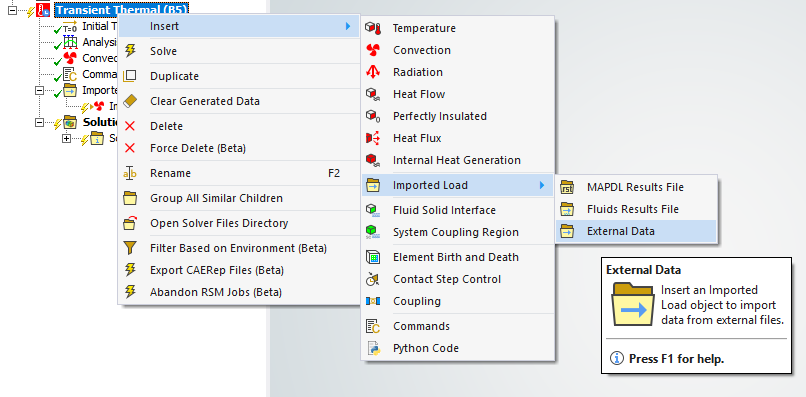Viewport: 806px width, 397px height.
Task: Click the Radiation icon
Action: coord(373,73)
